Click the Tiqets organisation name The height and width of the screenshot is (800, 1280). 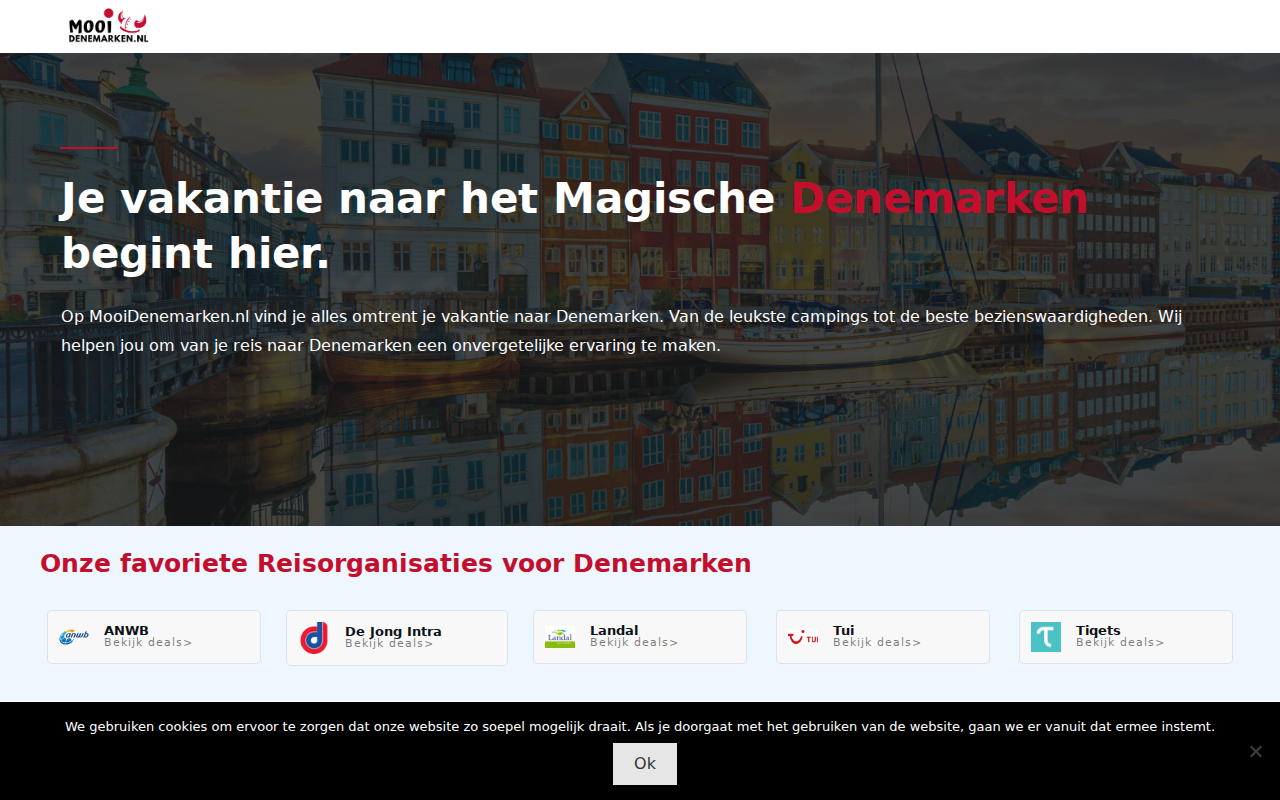1098,630
